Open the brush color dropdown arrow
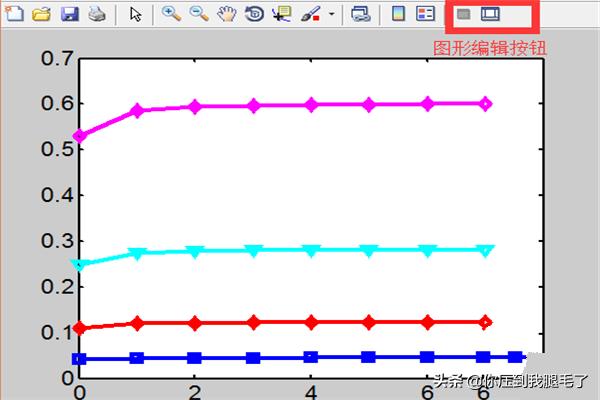 pyautogui.click(x=331, y=16)
